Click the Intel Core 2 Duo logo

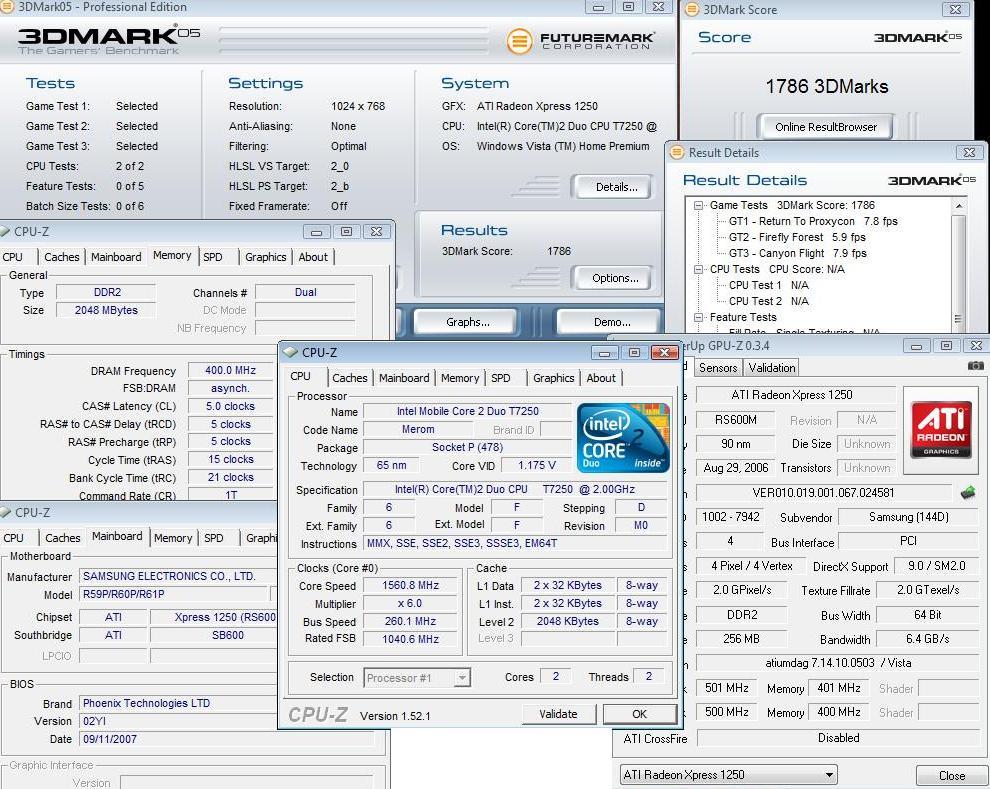click(622, 438)
